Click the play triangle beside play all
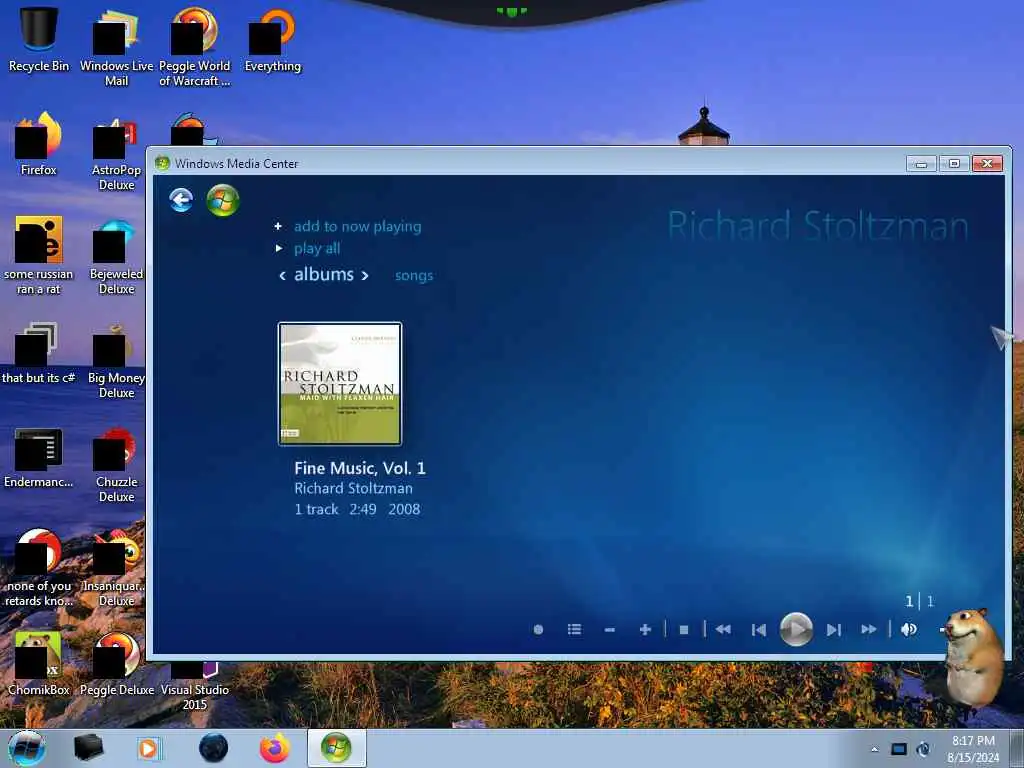 pyautogui.click(x=279, y=248)
